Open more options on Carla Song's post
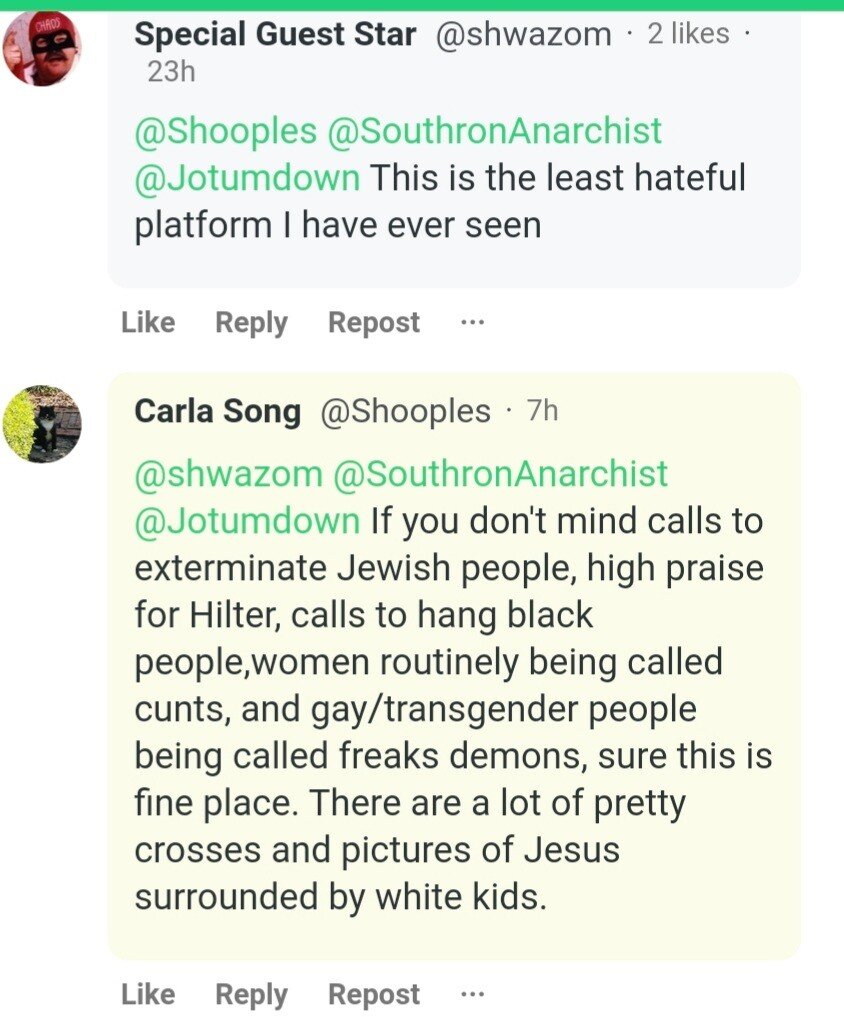The width and height of the screenshot is (844, 1017). (473, 994)
